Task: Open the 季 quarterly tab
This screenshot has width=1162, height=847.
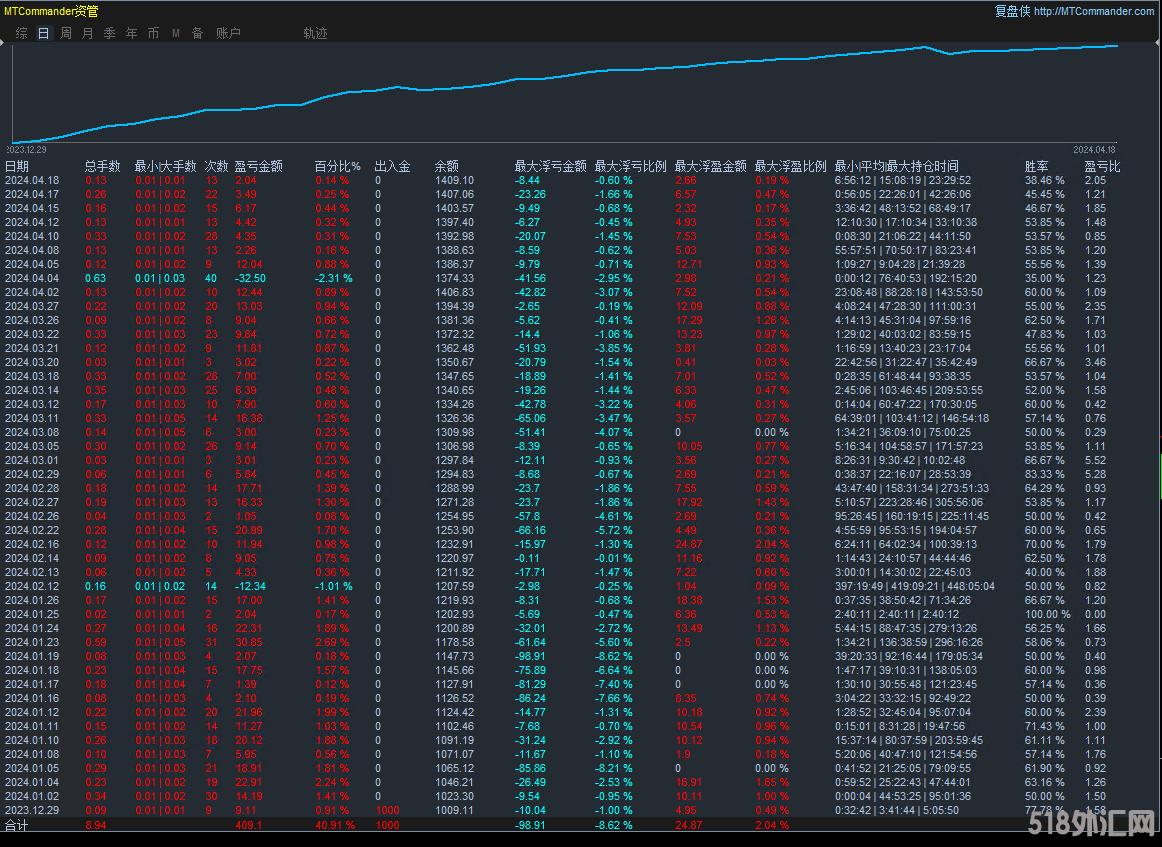Action: 109,33
